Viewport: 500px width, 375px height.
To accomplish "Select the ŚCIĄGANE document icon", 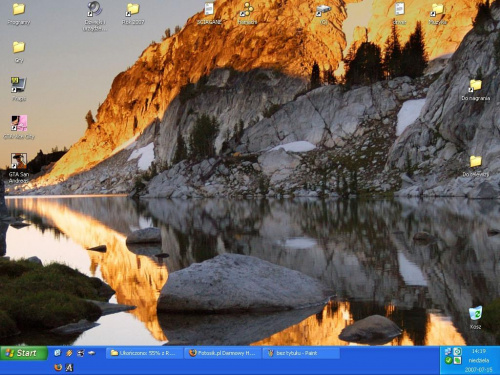I will click(209, 14).
